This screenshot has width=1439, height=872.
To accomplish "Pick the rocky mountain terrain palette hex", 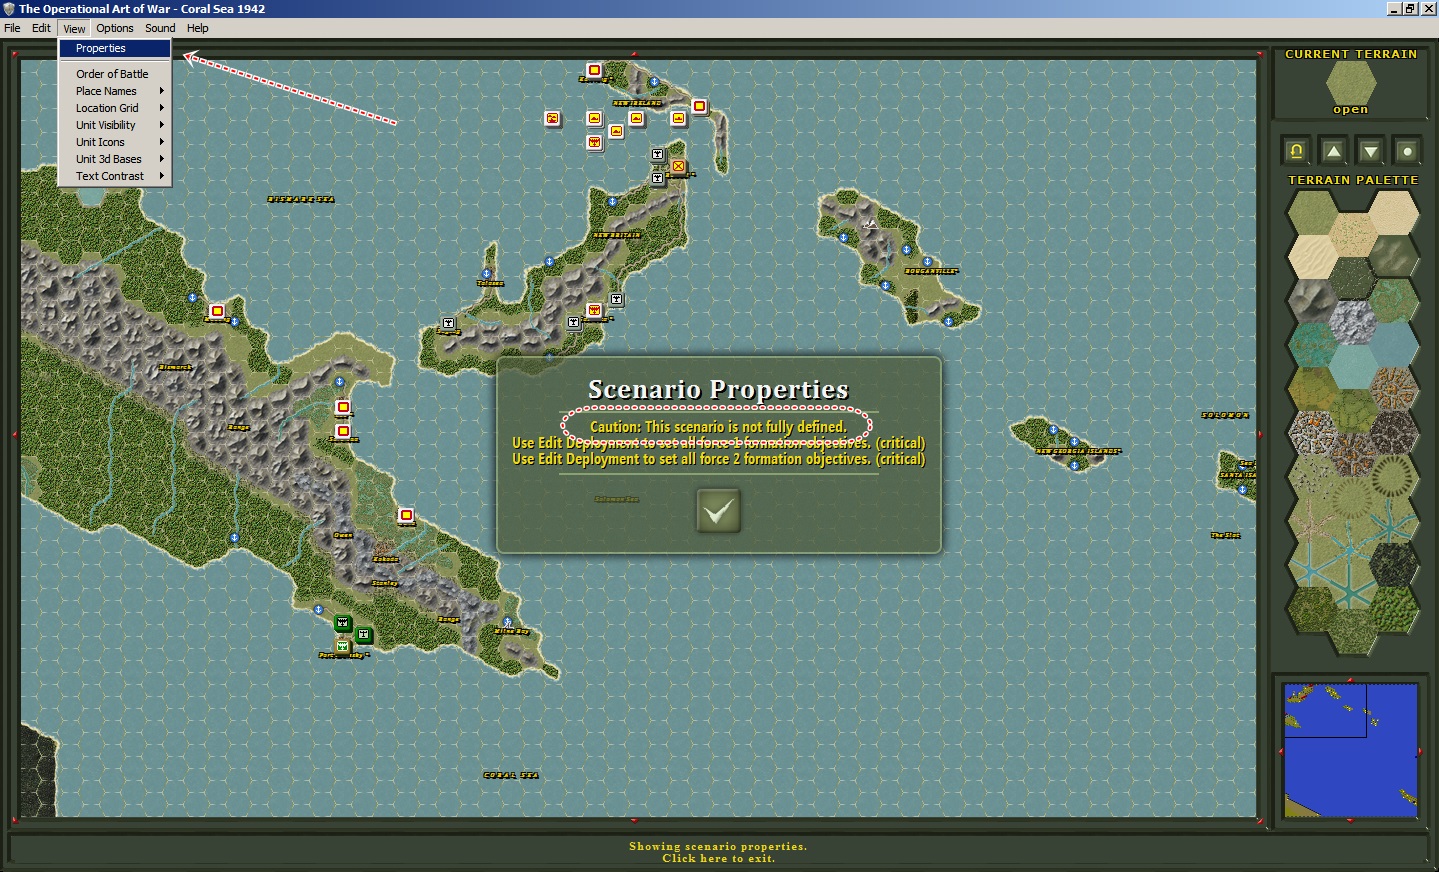I will click(x=1312, y=299).
